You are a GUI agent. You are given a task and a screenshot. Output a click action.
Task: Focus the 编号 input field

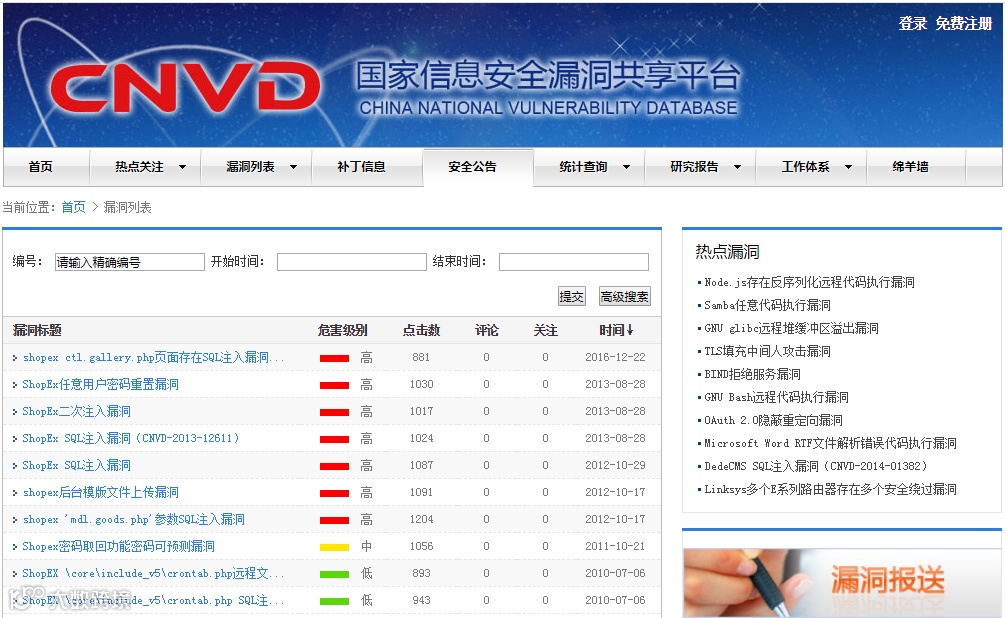click(x=129, y=262)
